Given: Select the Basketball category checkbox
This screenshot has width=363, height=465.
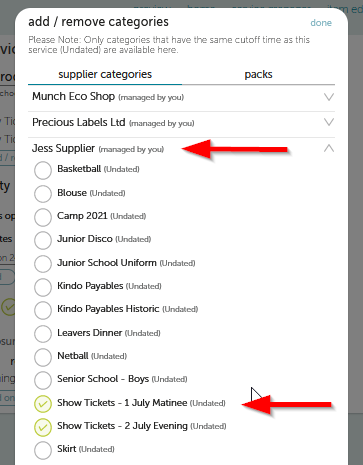Looking at the screenshot, I should 43,170.
